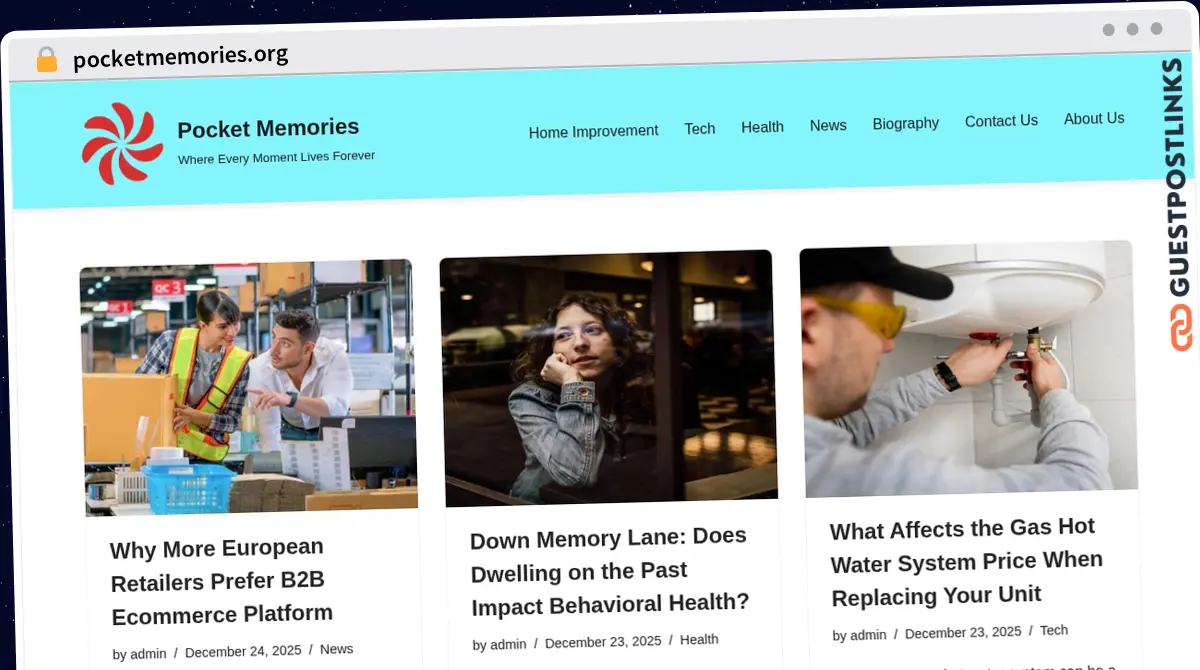Click the Health tag under Memory Lane post
Viewport: 1200px width, 670px height.
699,640
